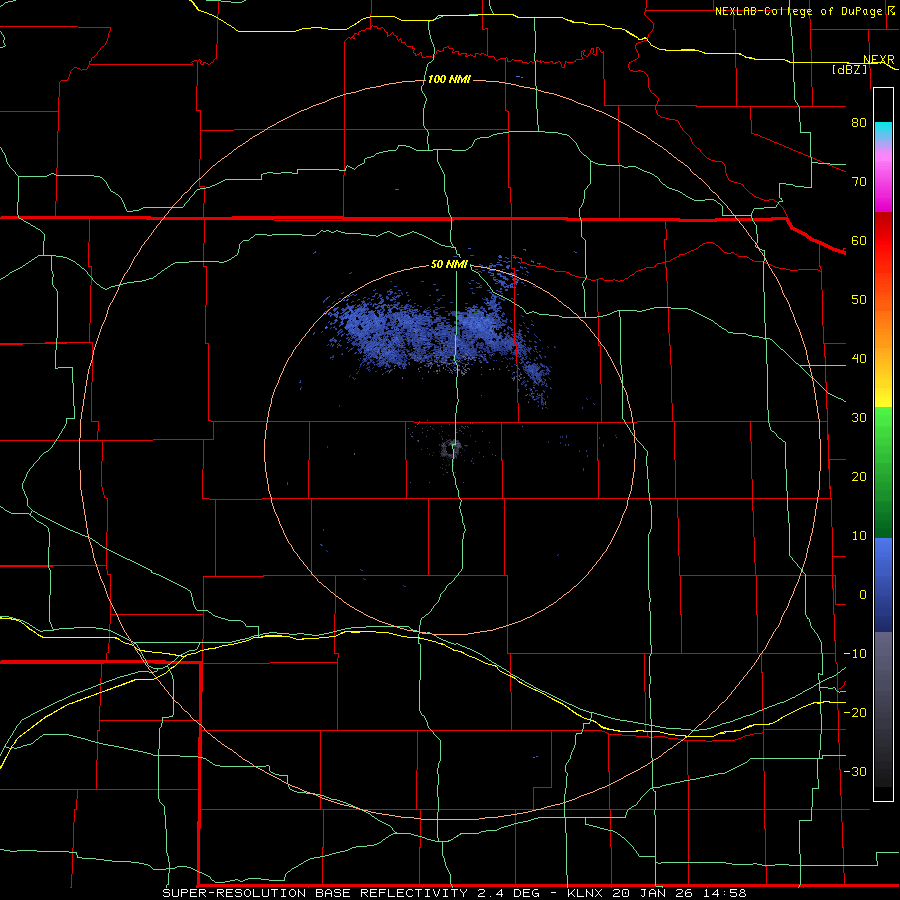Click the blue segment of the color bar
Viewport: 900px width, 900px height.
tap(883, 585)
